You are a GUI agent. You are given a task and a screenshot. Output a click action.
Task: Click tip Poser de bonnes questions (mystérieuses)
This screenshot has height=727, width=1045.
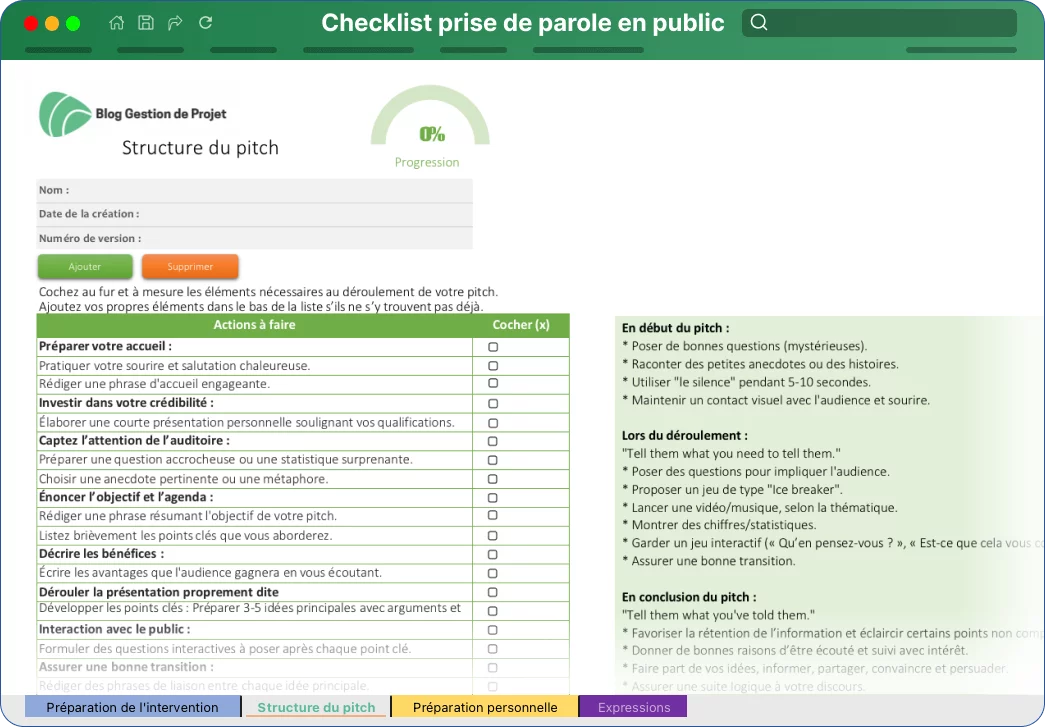point(744,346)
